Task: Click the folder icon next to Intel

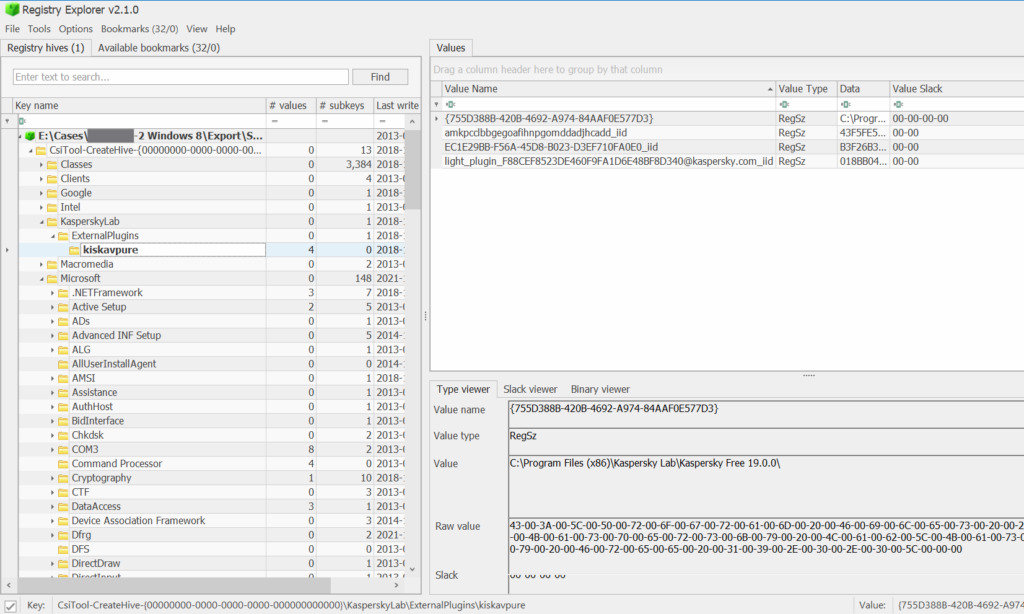Action: pos(52,207)
